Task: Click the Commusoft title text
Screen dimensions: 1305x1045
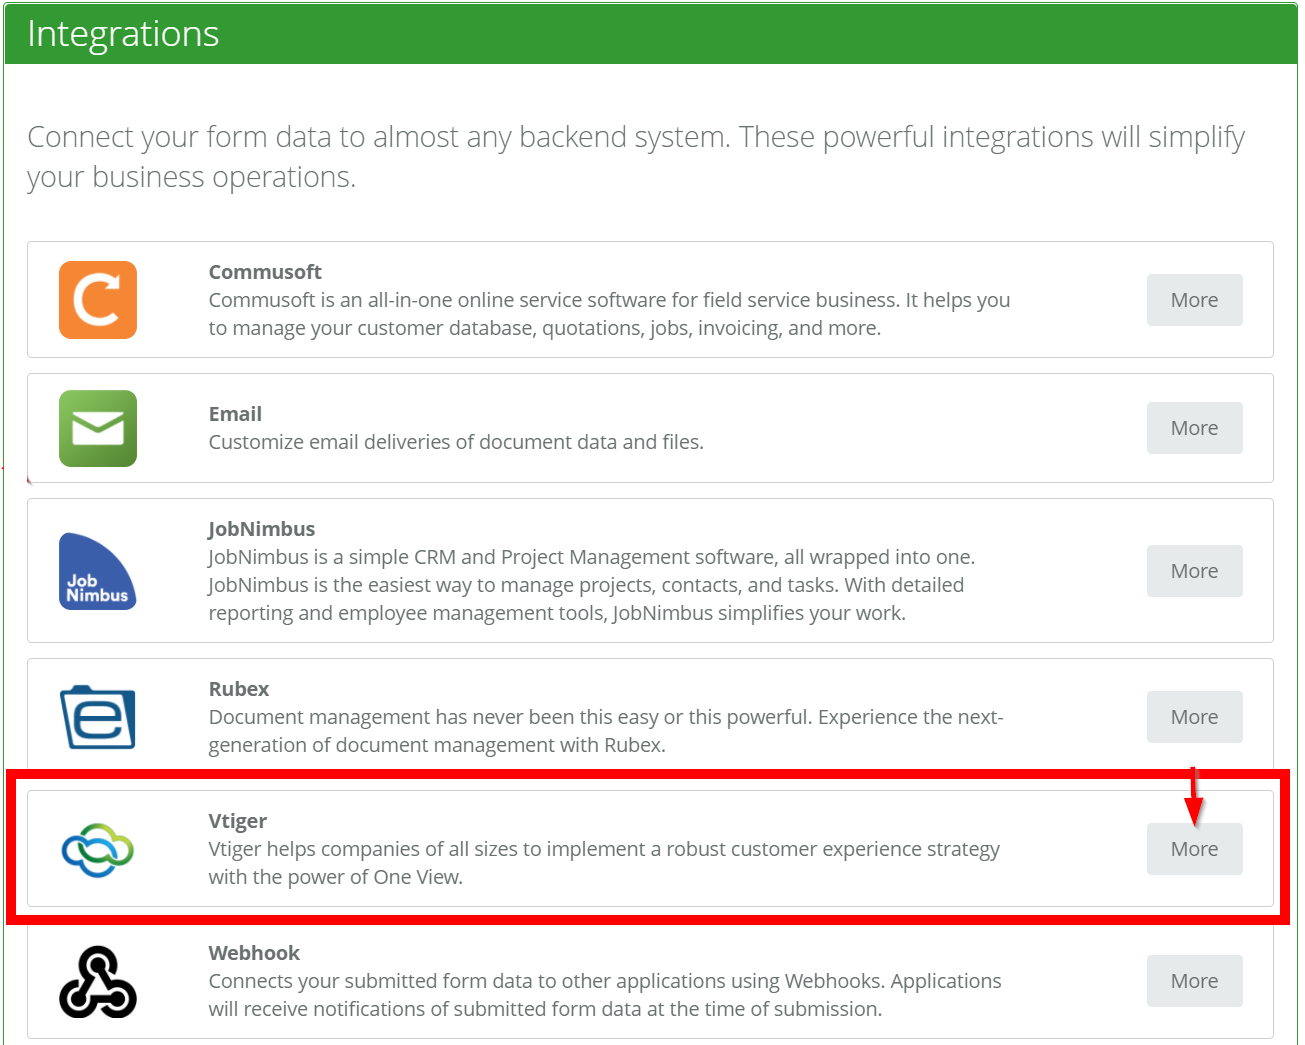Action: [x=265, y=272]
